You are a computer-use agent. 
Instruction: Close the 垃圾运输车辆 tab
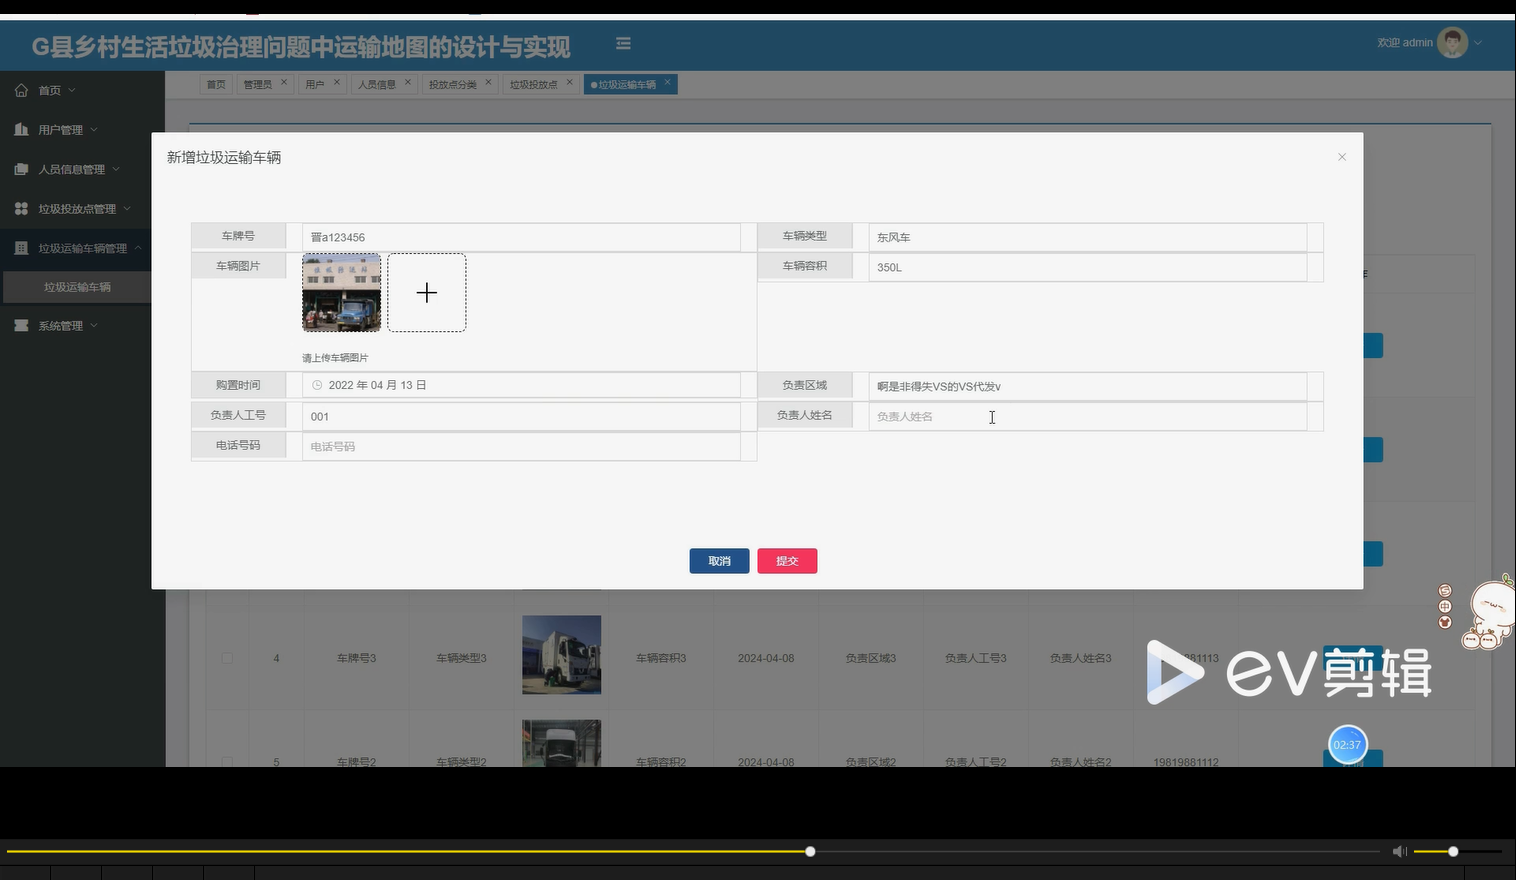pos(668,82)
